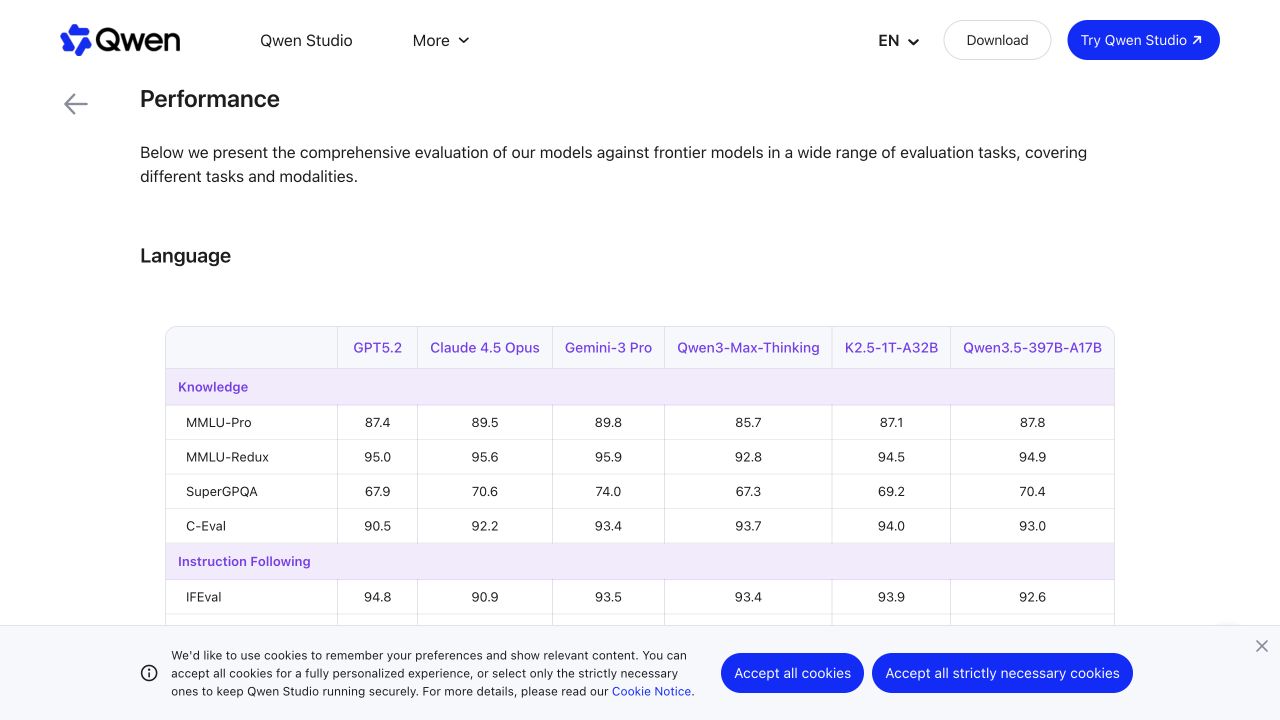Pick the 74.0 SuperGPQA score
Screen dimensions: 1280x720
608,492
